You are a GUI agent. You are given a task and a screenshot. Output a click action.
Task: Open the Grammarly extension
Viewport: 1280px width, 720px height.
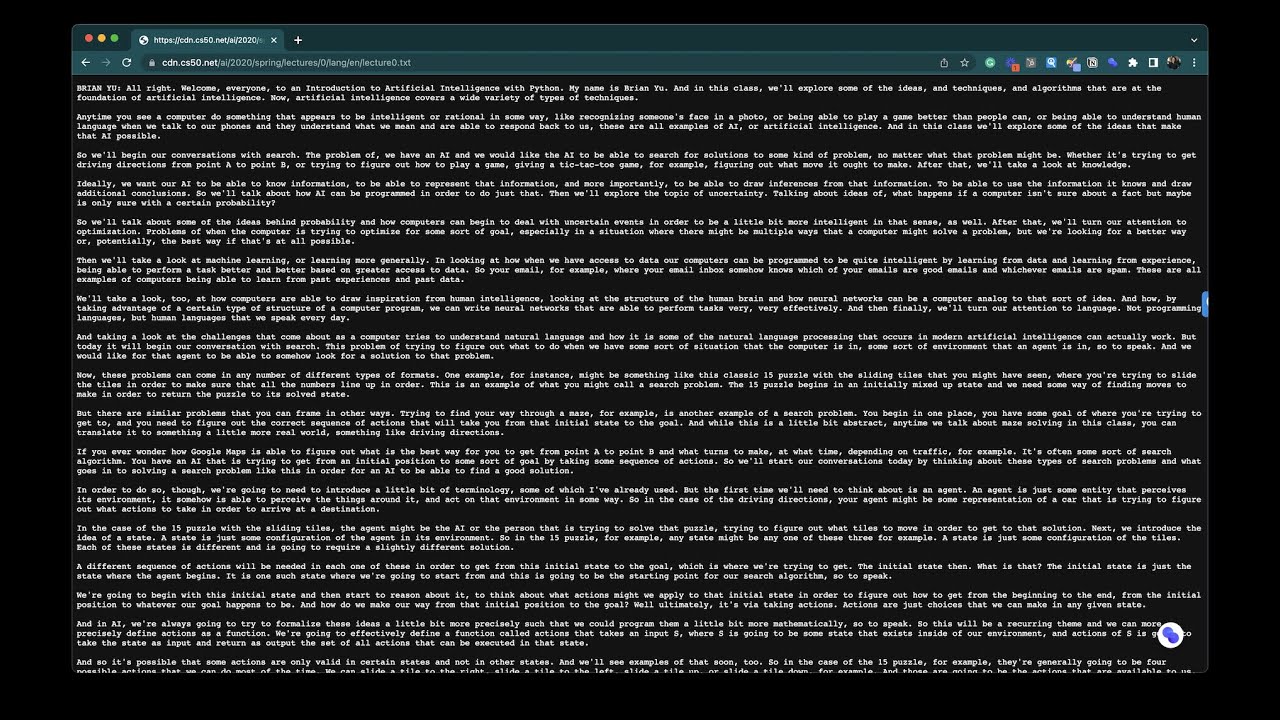[990, 62]
